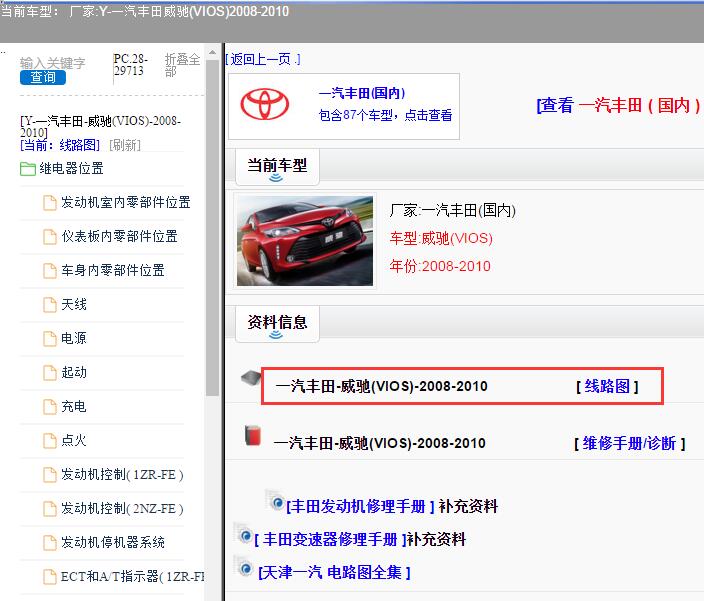Click the green folder icon beside 继电器位置
The width and height of the screenshot is (704, 601).
28,169
